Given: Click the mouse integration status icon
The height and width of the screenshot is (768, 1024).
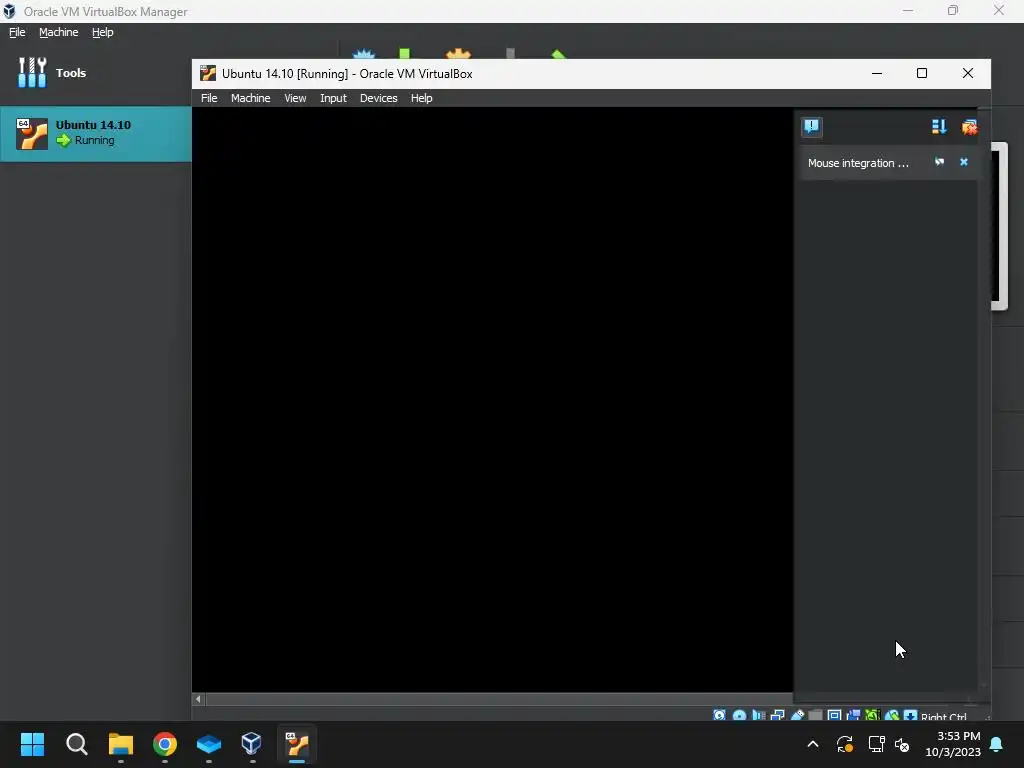Looking at the screenshot, I should coord(892,715).
